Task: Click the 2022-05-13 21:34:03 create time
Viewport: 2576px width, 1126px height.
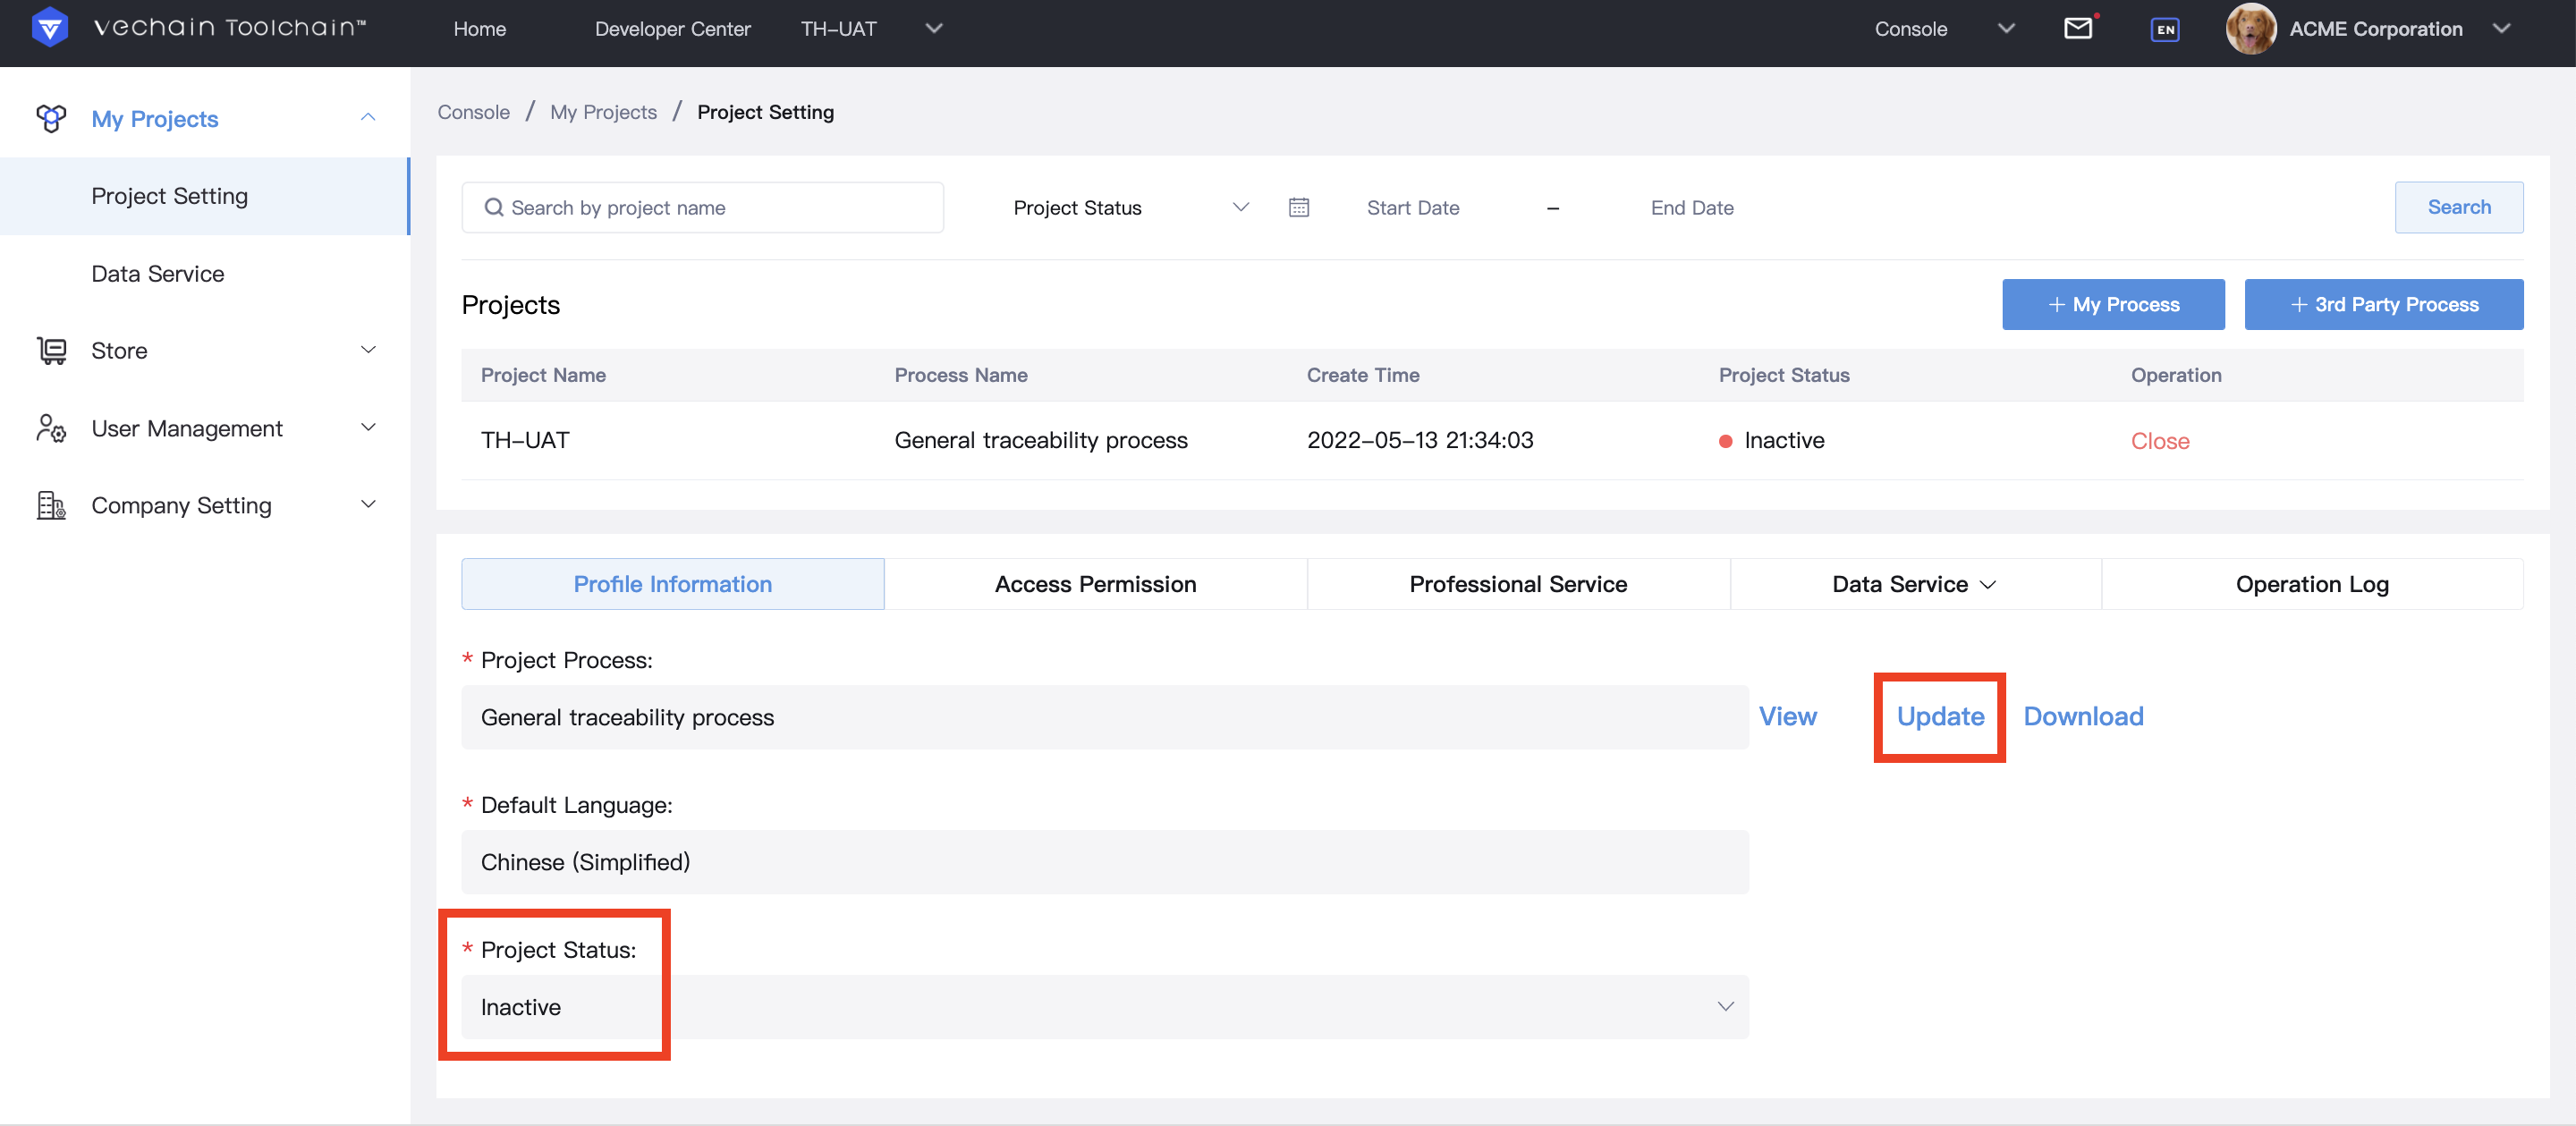Action: pos(1419,440)
